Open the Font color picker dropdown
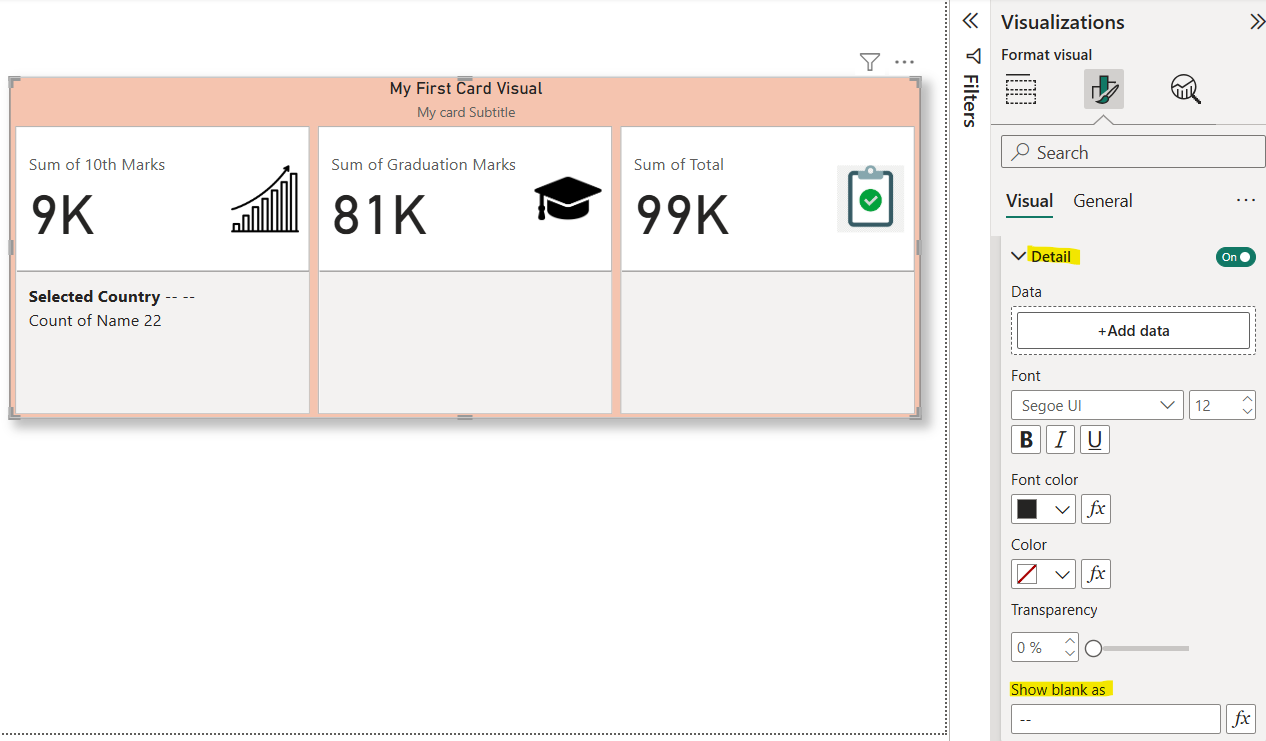Image resolution: width=1266 pixels, height=741 pixels. (1043, 509)
